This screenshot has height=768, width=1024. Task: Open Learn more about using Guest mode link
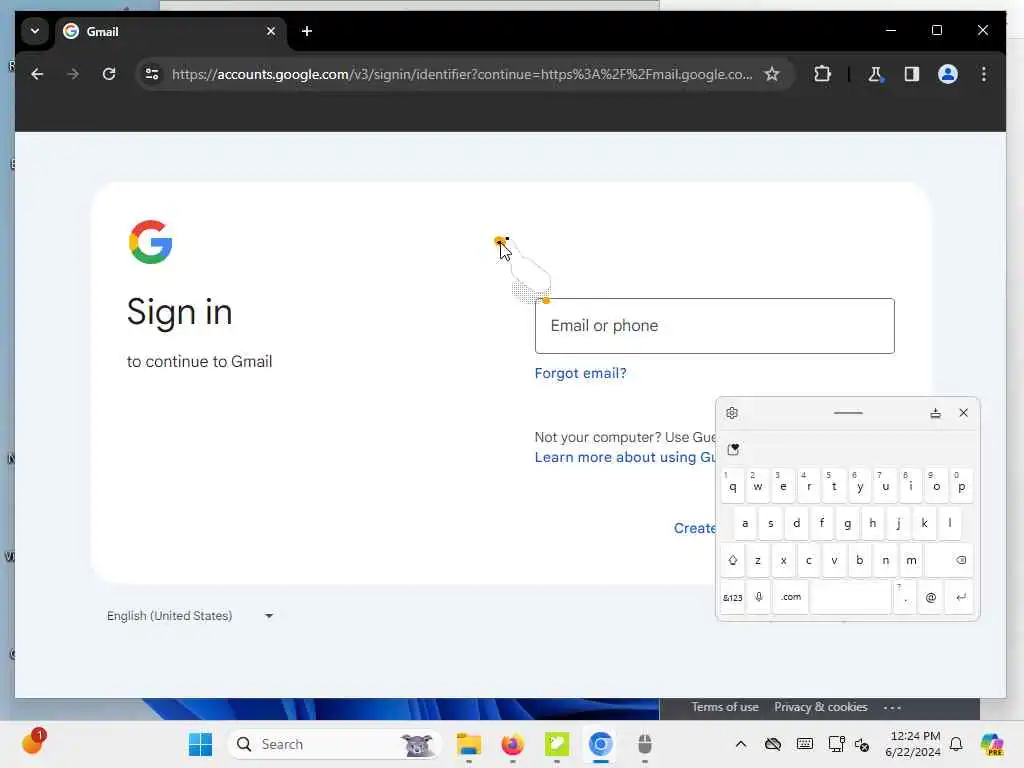pos(625,457)
